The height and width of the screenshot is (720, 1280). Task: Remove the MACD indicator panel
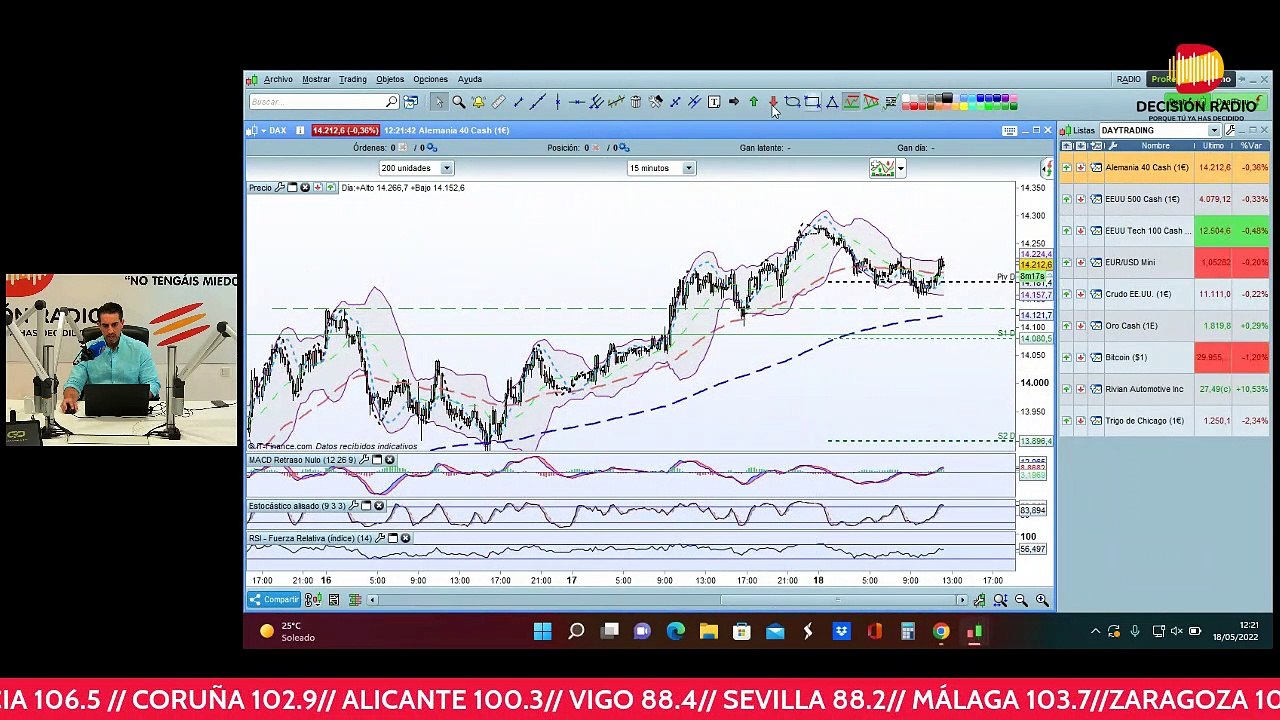click(390, 460)
